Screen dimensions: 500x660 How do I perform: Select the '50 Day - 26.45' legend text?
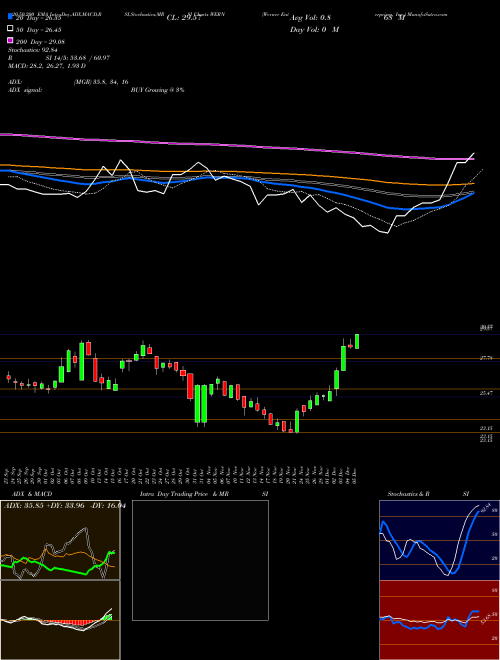[x=39, y=30]
